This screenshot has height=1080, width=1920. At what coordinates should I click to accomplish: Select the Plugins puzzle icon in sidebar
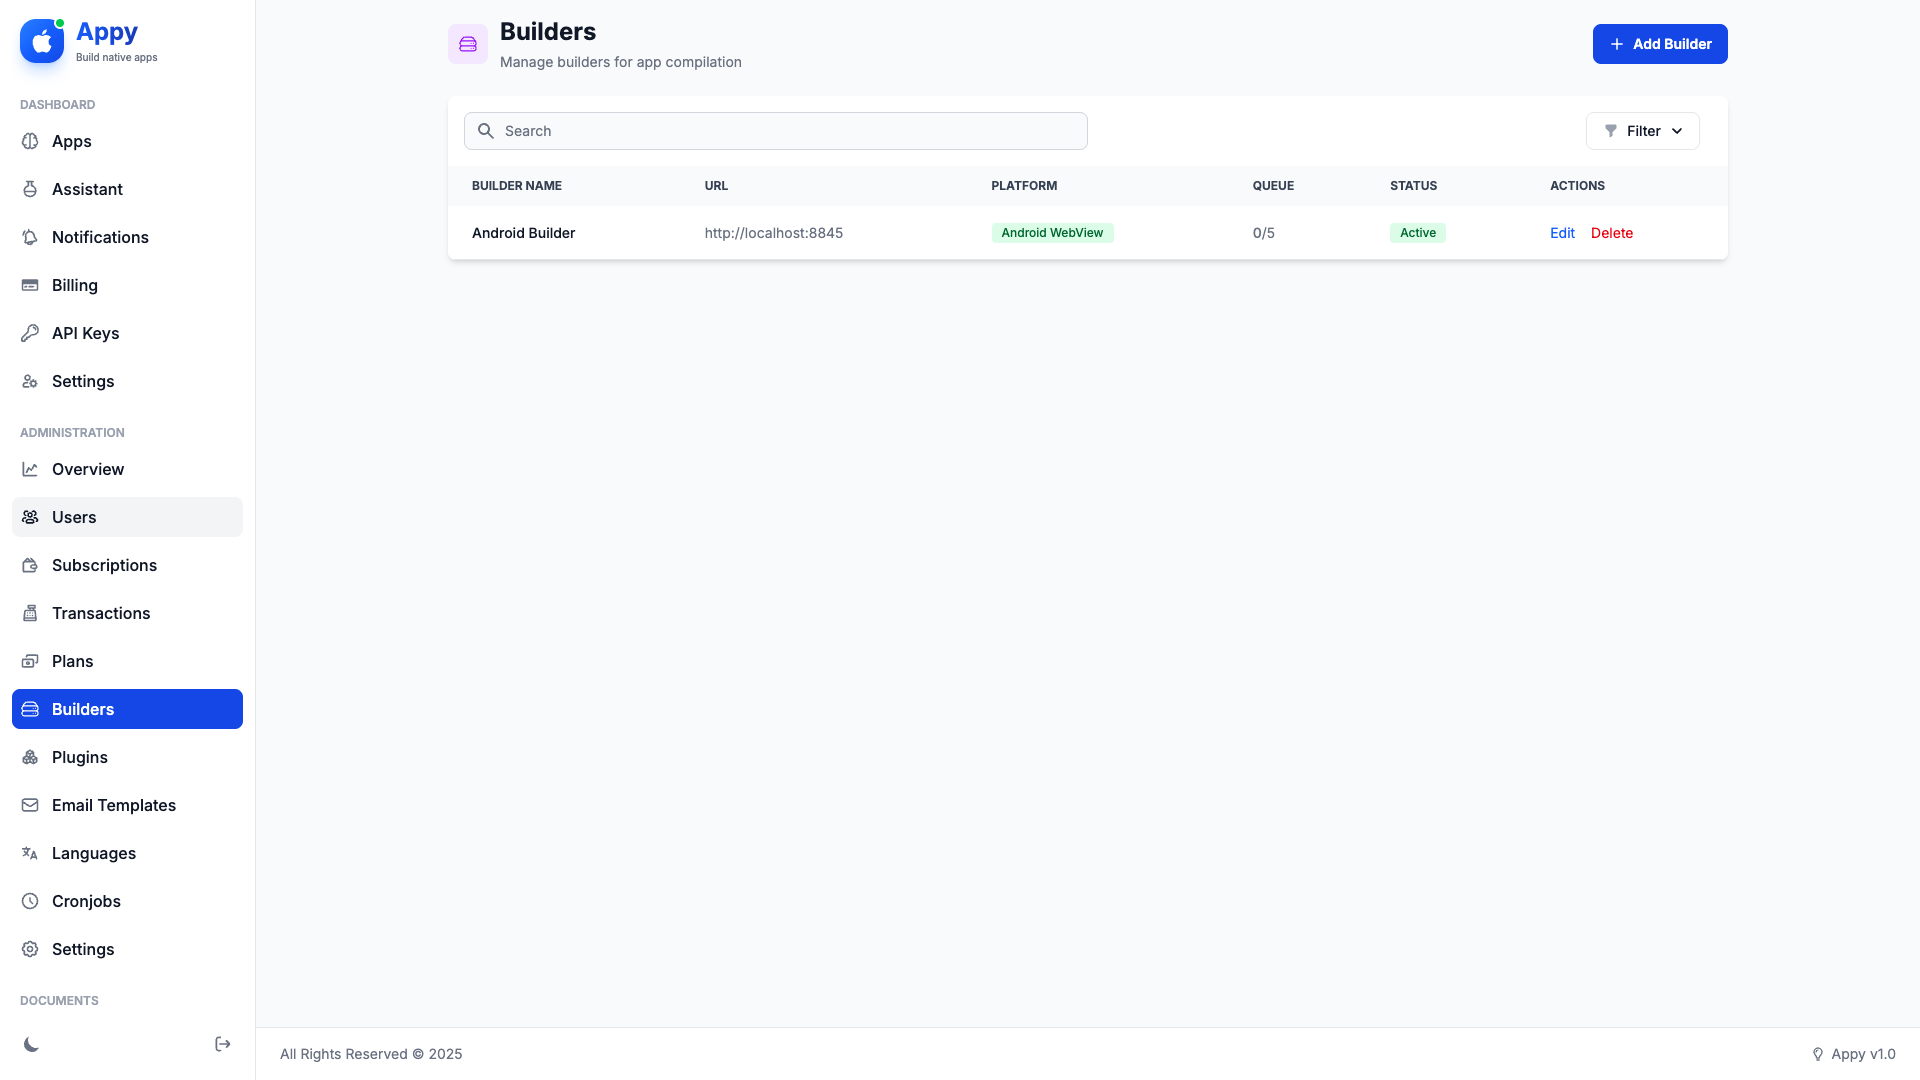(31, 757)
